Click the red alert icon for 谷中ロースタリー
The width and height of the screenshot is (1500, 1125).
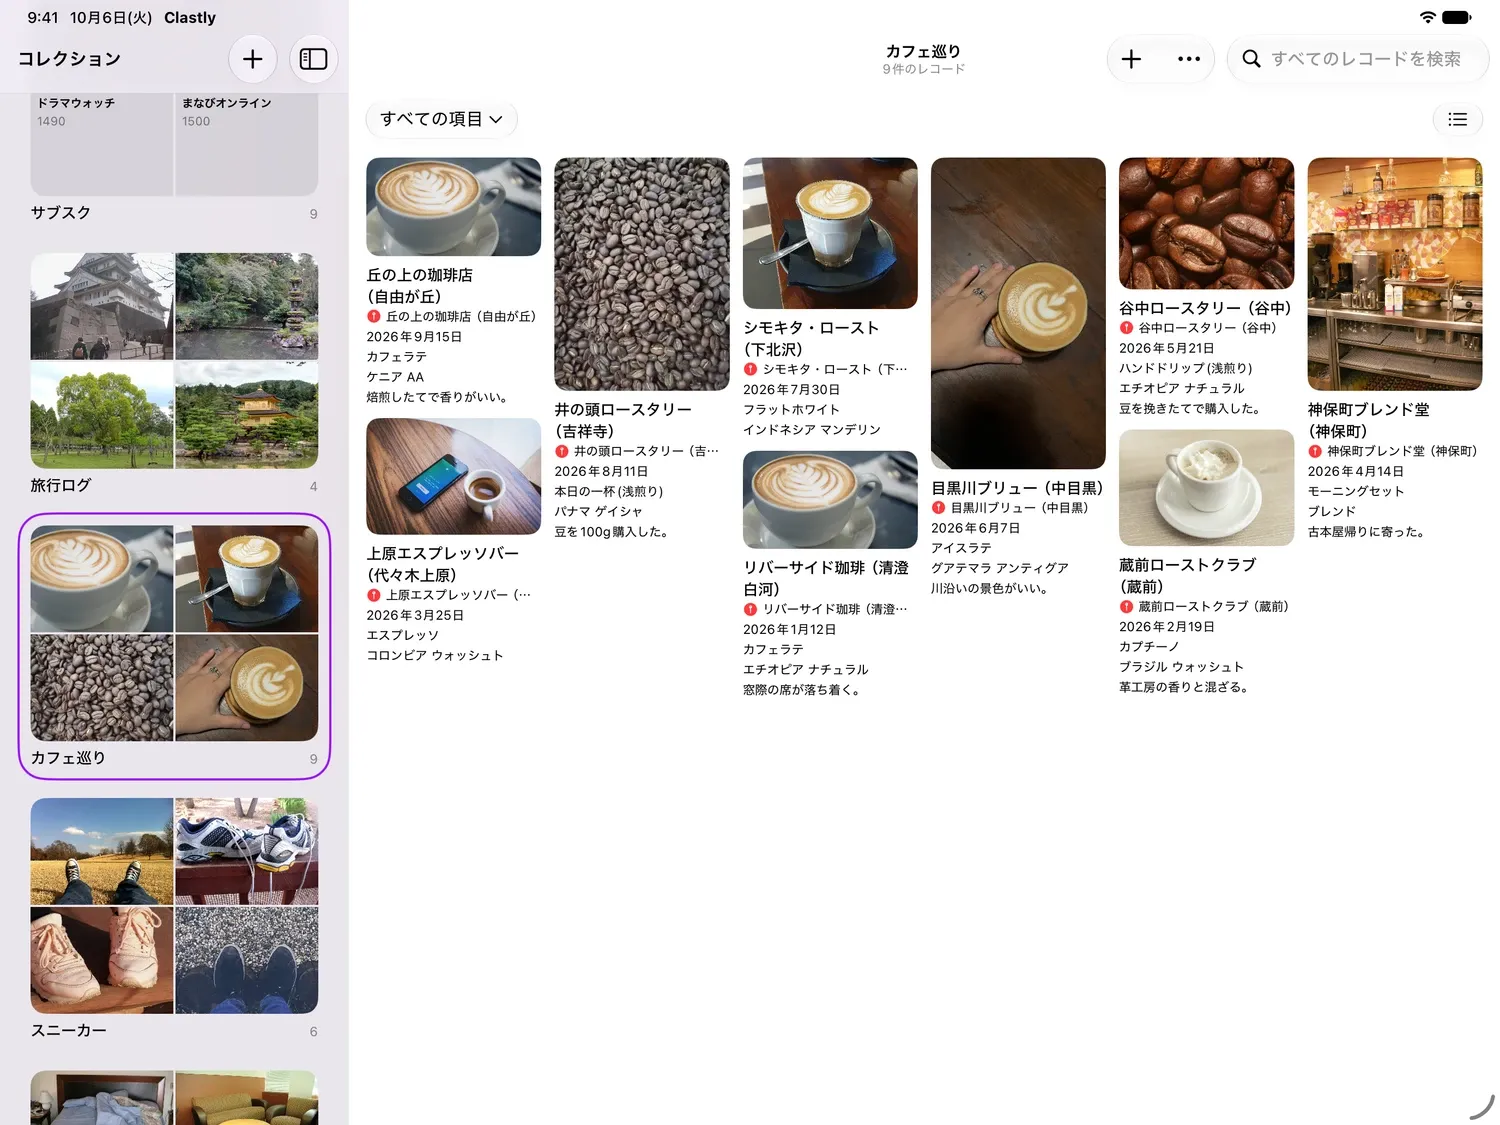[1126, 328]
